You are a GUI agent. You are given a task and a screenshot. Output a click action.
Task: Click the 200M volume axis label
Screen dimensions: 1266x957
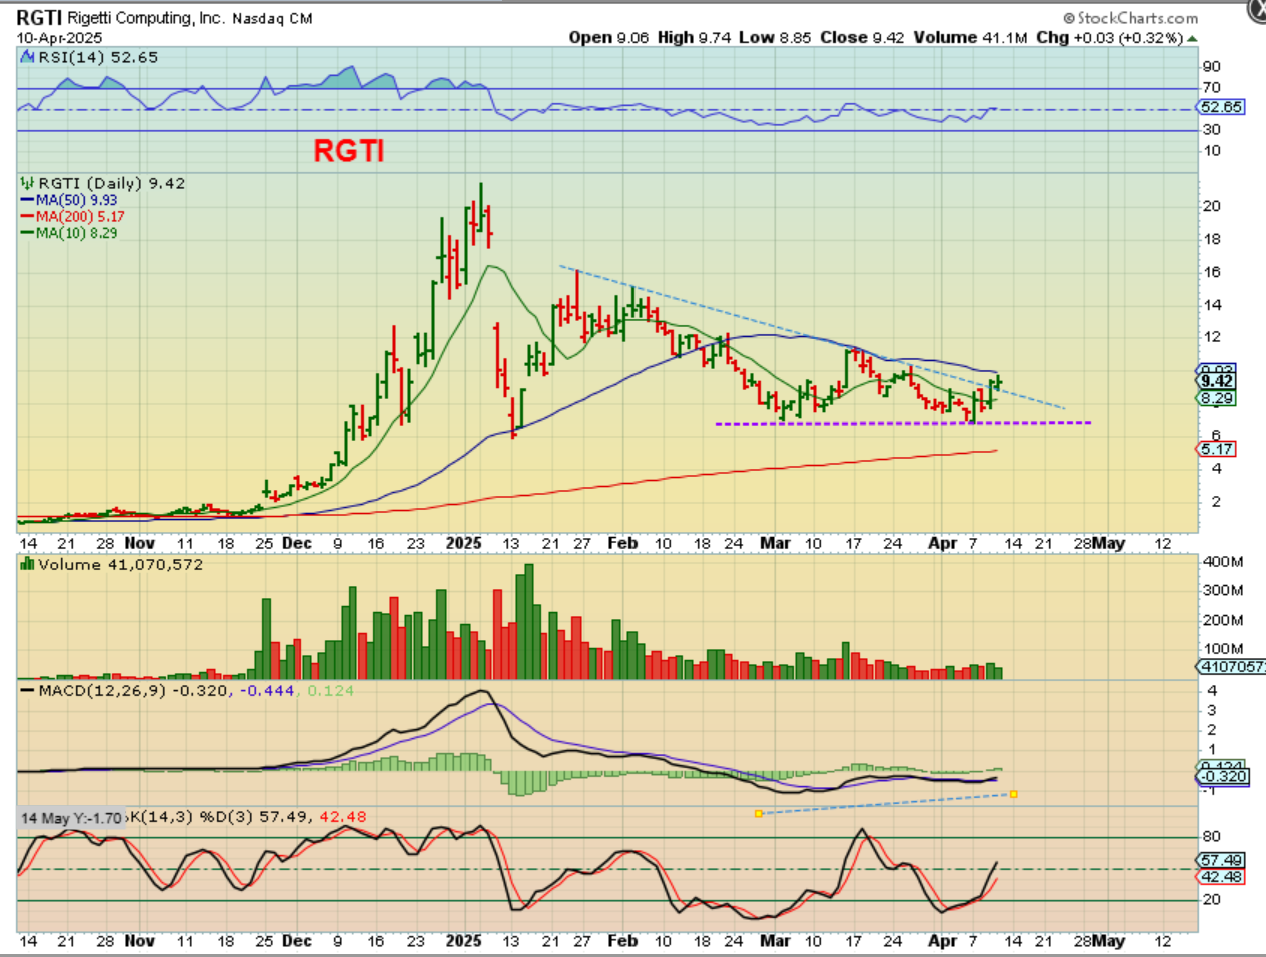(x=1223, y=620)
